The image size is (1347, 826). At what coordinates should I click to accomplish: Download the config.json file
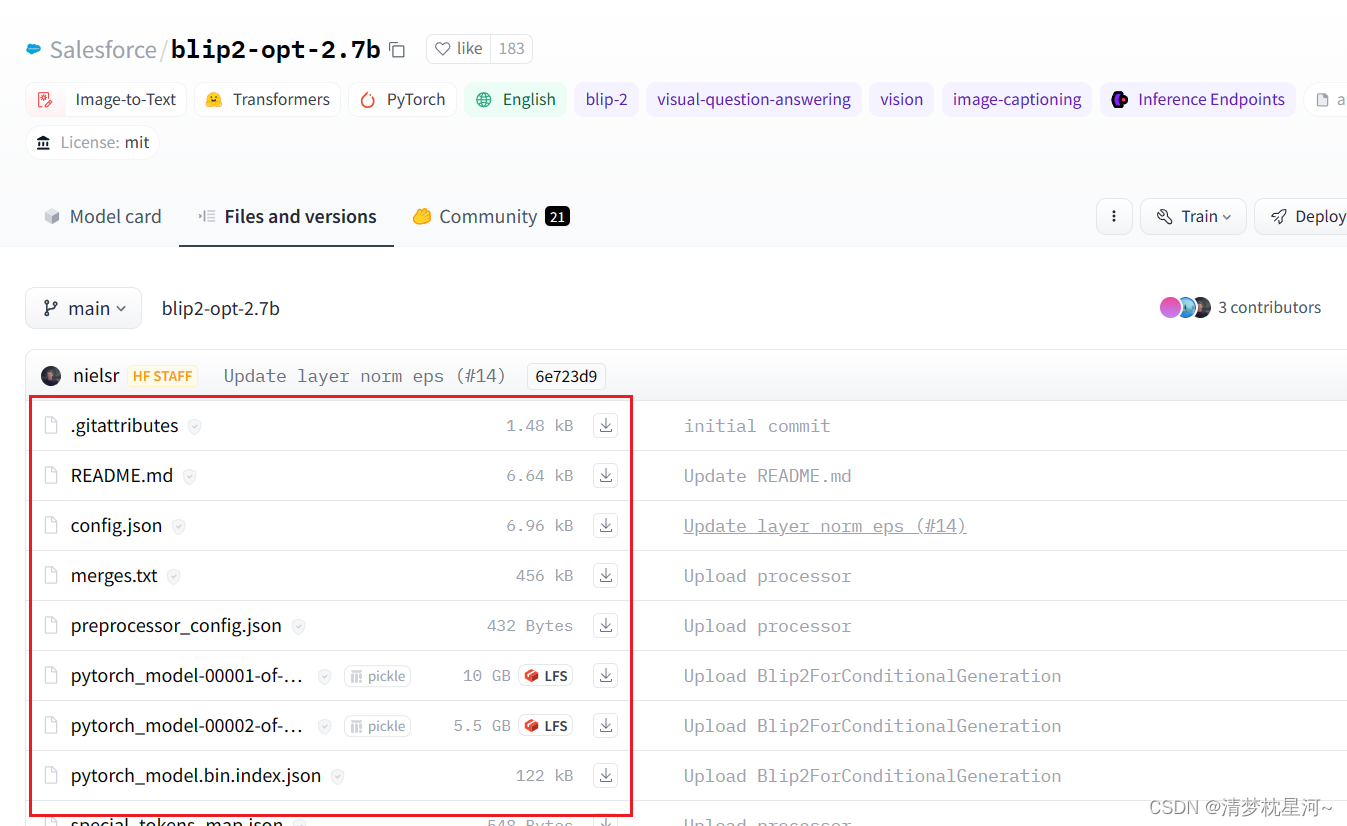(605, 525)
